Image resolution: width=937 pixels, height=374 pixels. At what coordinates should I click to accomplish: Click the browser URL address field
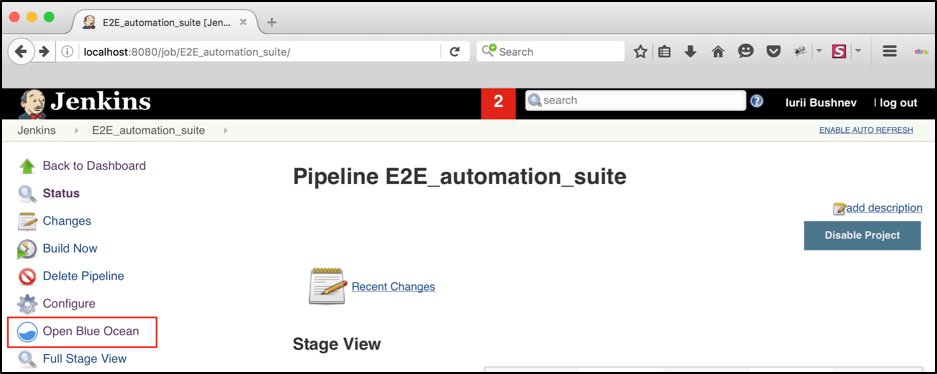tap(260, 52)
